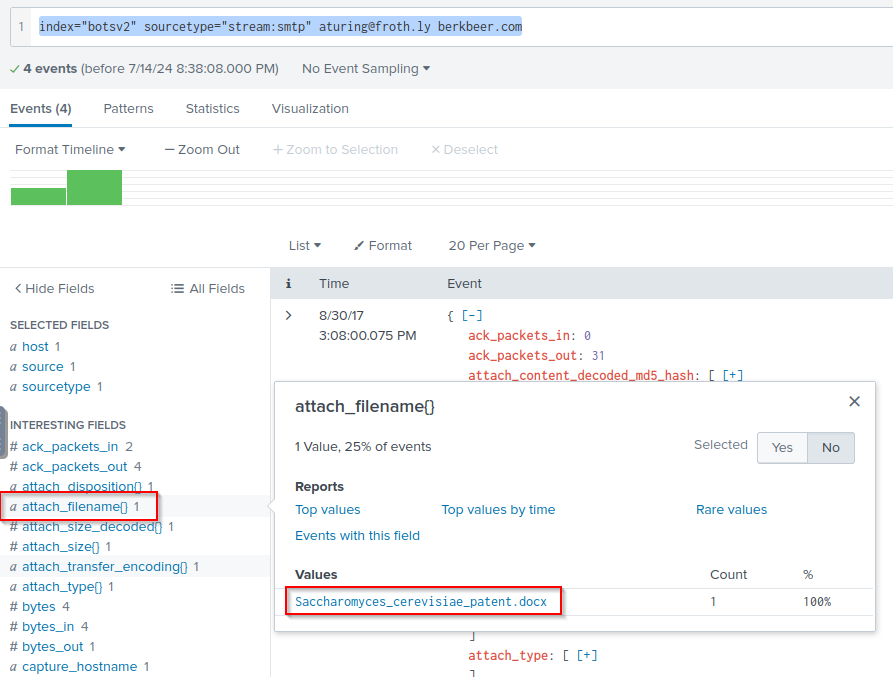Click the tall green timeline bar
Viewport: 893px width, 677px height.
tap(94, 188)
